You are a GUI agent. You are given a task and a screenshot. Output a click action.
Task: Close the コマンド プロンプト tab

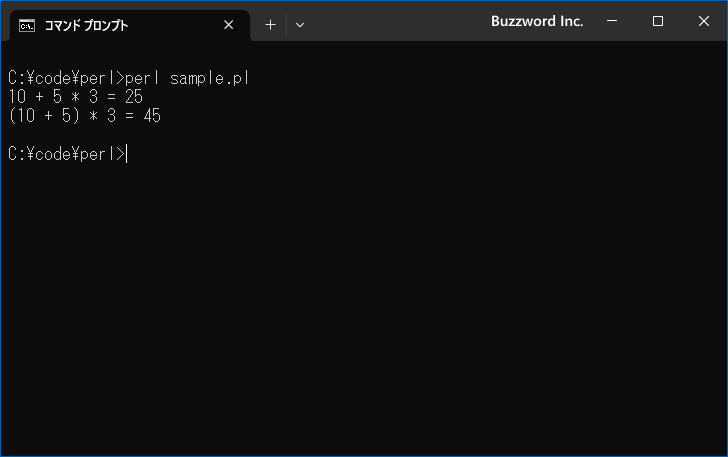pyautogui.click(x=228, y=25)
